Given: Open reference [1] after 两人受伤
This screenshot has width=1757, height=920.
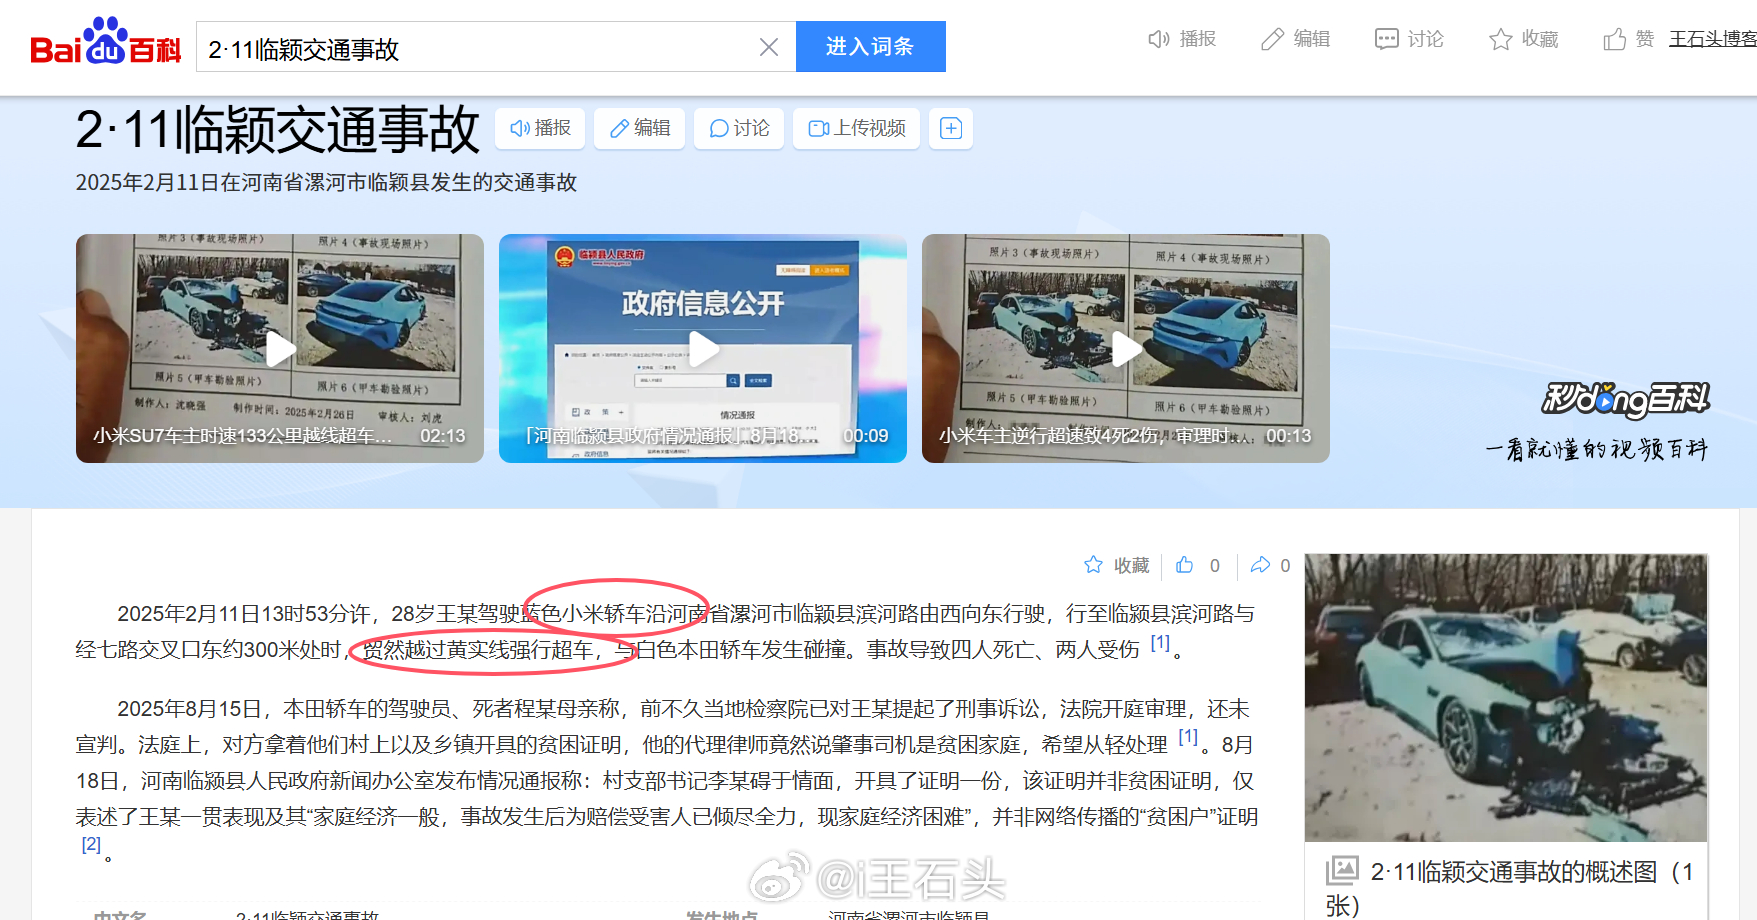Looking at the screenshot, I should coord(1160,643).
